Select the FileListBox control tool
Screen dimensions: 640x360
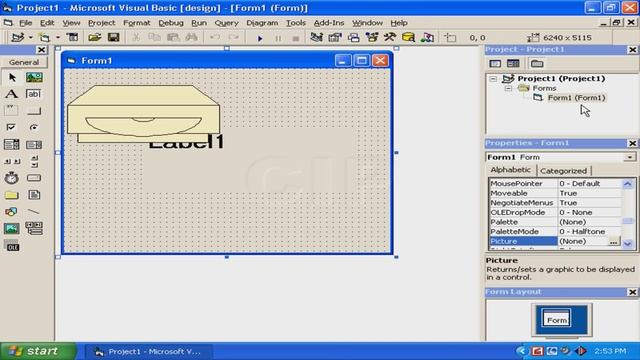(34, 195)
